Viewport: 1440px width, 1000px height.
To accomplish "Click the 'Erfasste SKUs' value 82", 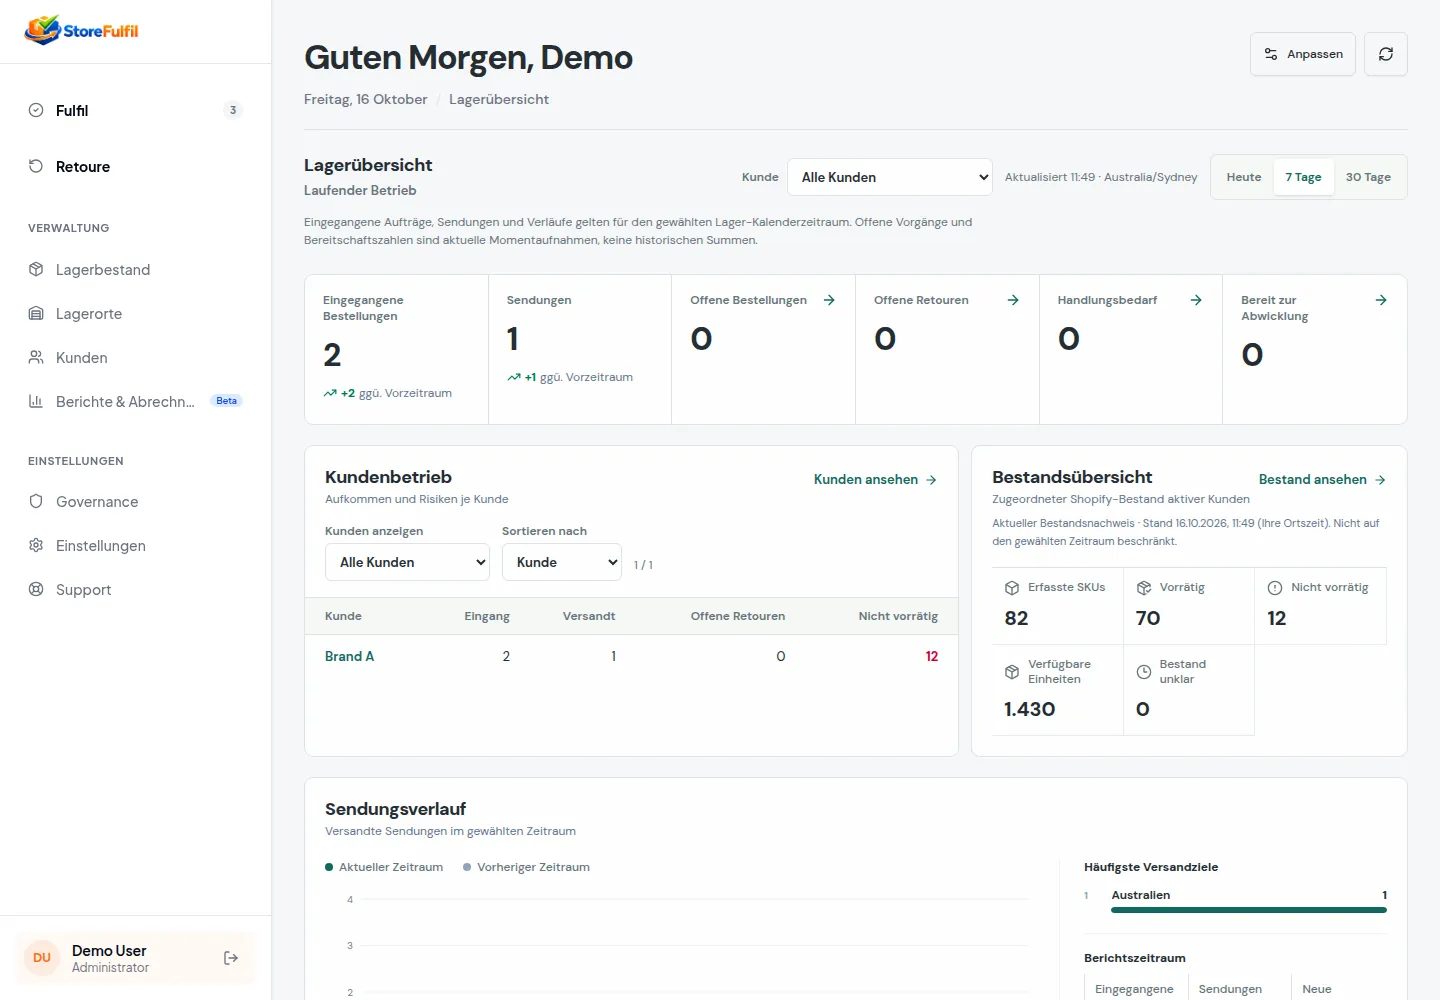I will point(1016,618).
